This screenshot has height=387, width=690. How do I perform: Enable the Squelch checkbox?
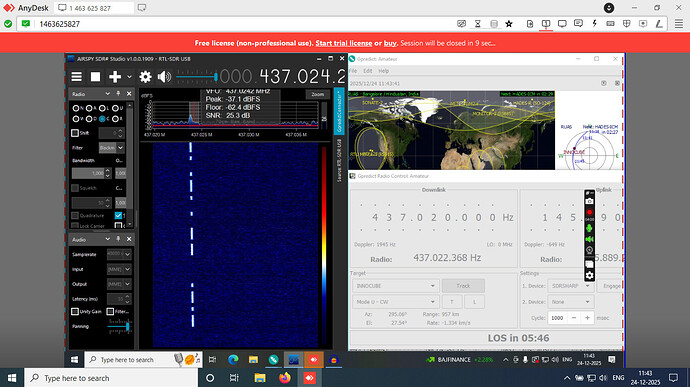(x=75, y=188)
